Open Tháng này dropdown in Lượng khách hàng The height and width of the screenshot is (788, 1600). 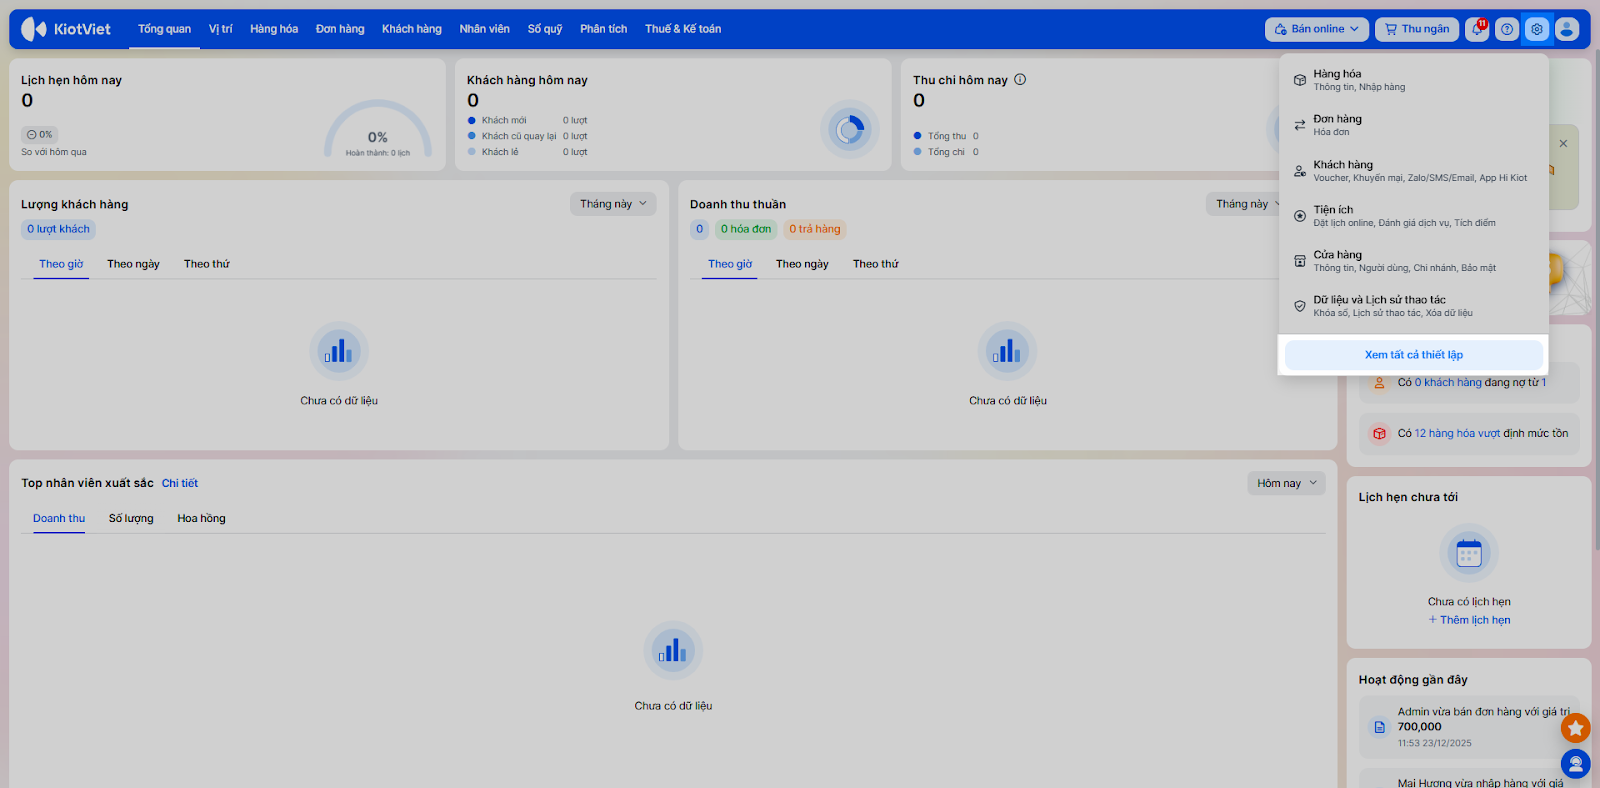(x=613, y=204)
